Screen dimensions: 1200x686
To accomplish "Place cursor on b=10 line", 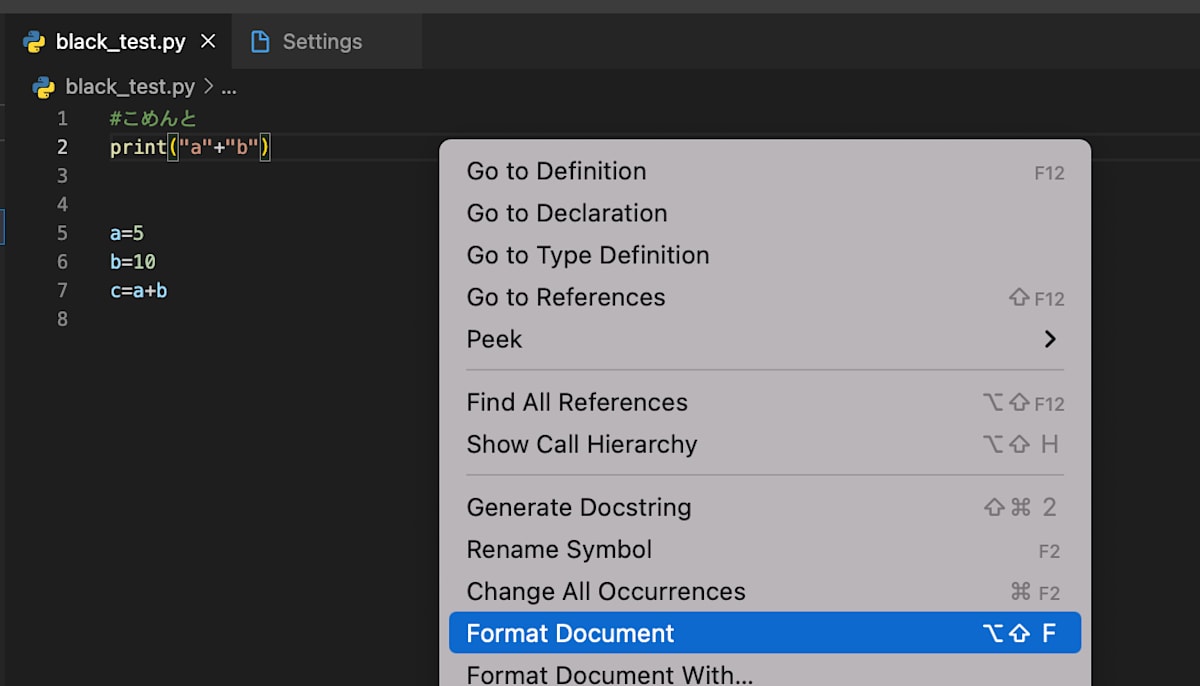I will [133, 262].
